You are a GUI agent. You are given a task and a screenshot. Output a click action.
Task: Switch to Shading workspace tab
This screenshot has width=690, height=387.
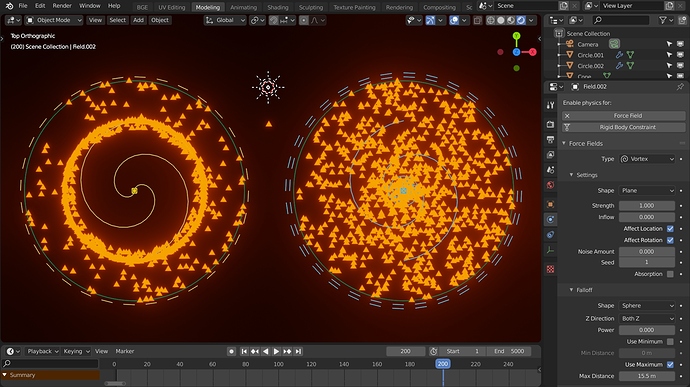click(x=278, y=7)
